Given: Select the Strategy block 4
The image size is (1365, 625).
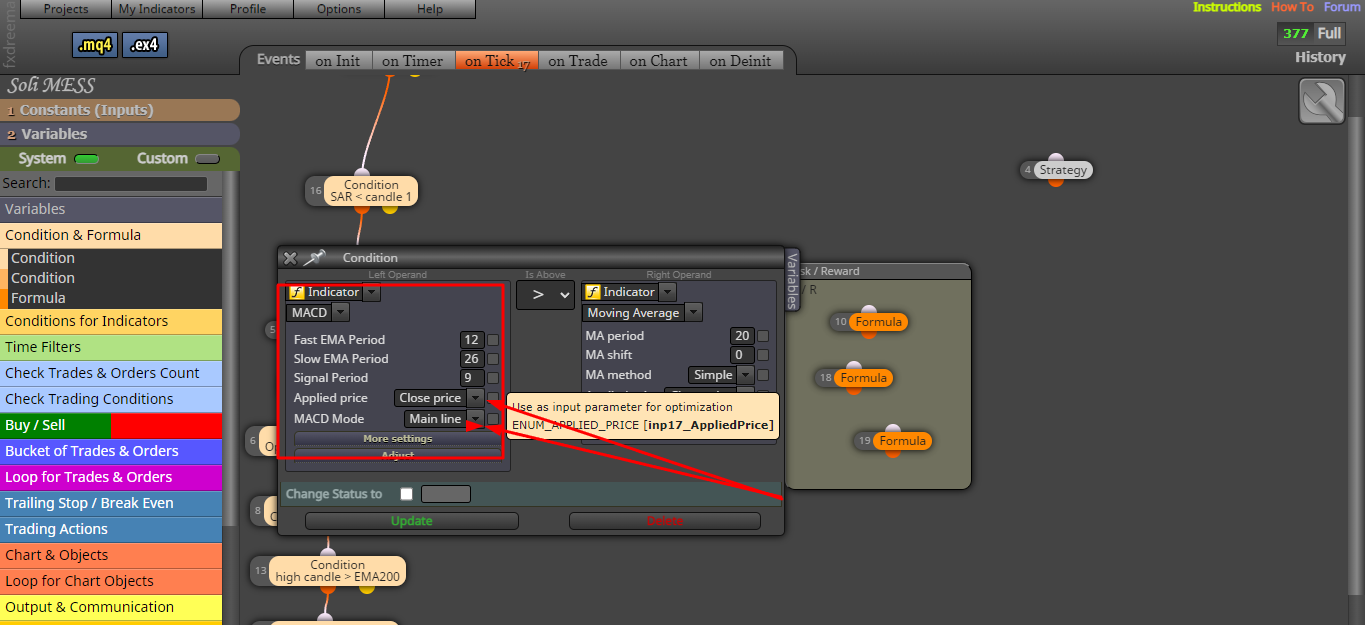Looking at the screenshot, I should tap(1062, 170).
